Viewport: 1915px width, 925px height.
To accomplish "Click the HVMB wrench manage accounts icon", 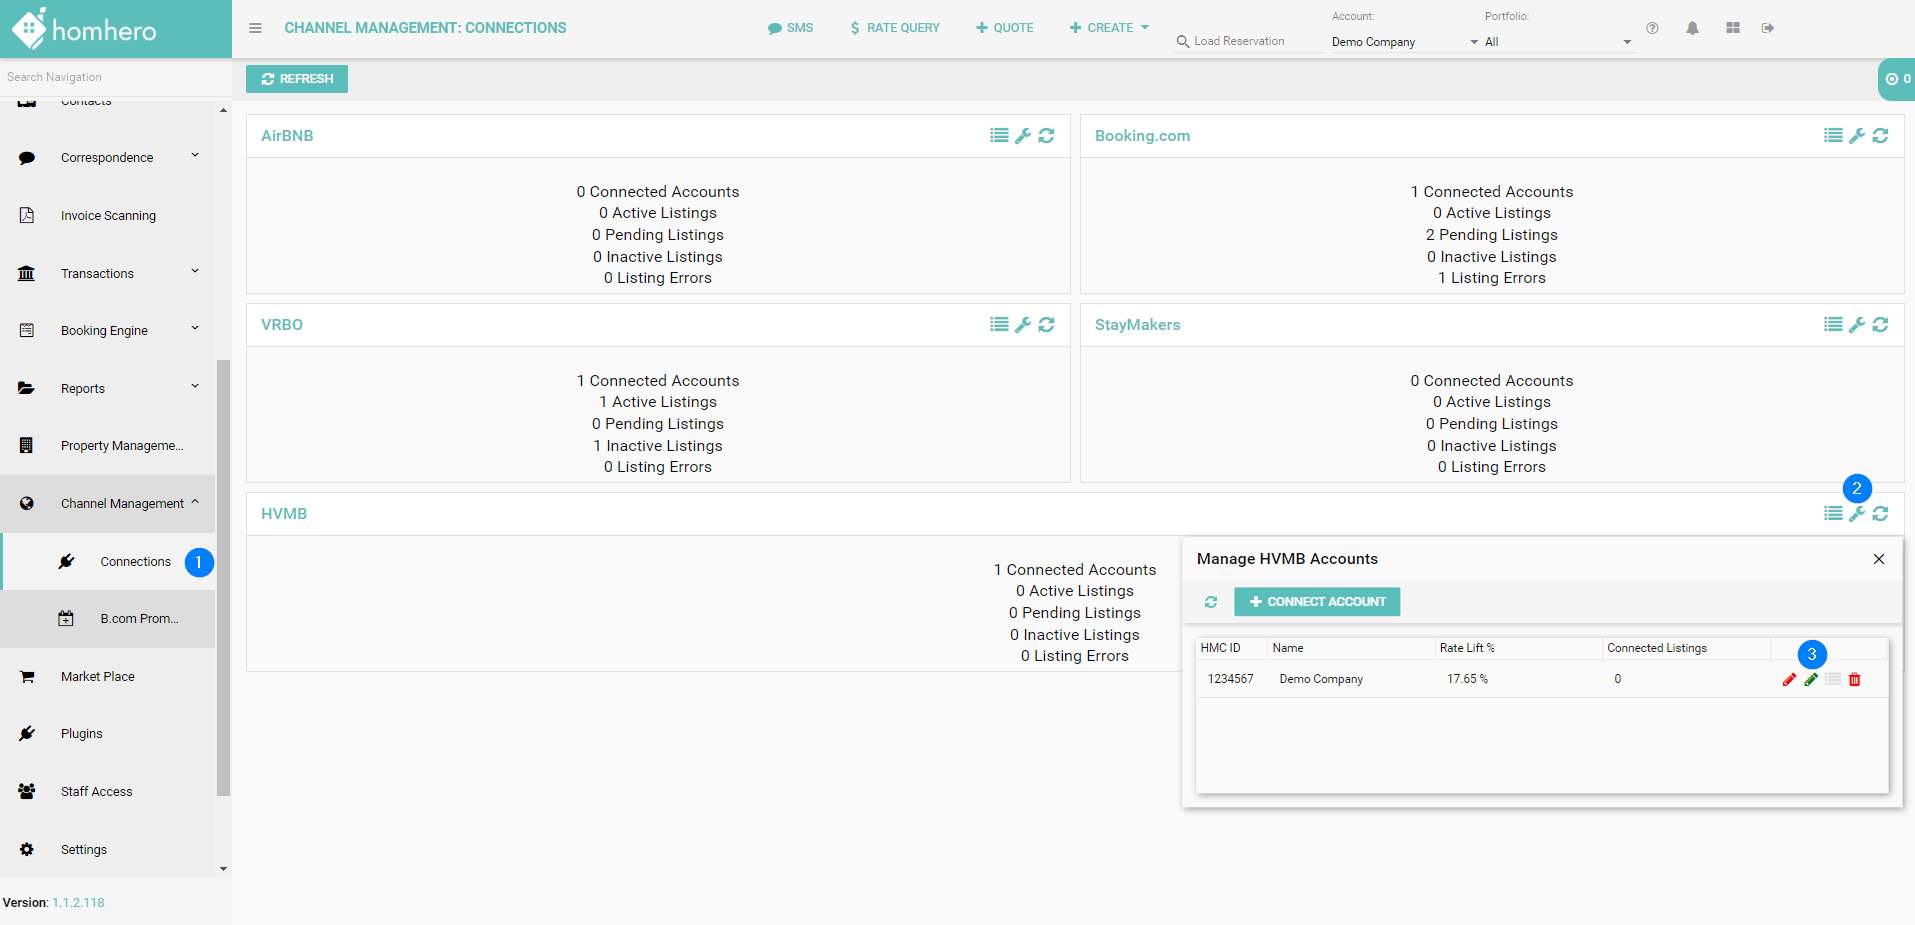I will (x=1856, y=514).
